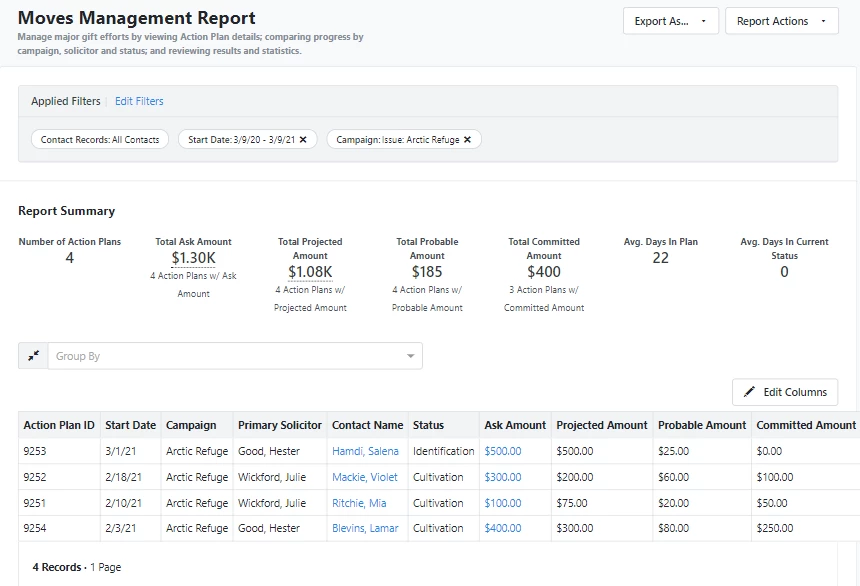Click the $100.00 ask amount for Mia Ritchie

tap(505, 502)
